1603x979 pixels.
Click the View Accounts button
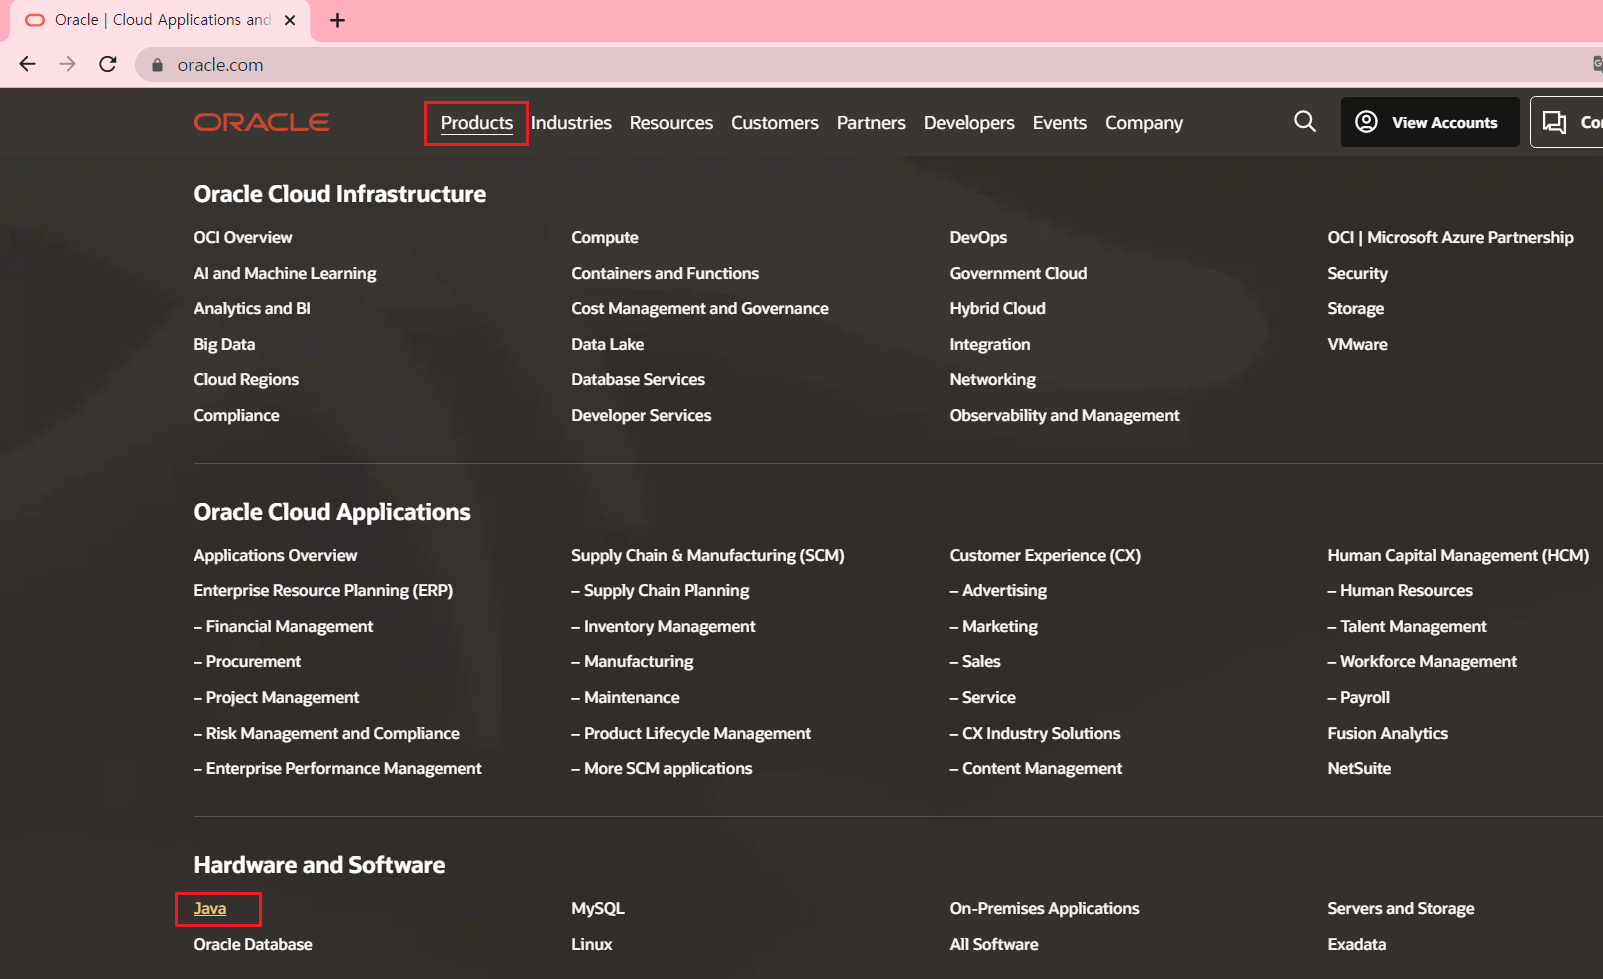click(1430, 122)
